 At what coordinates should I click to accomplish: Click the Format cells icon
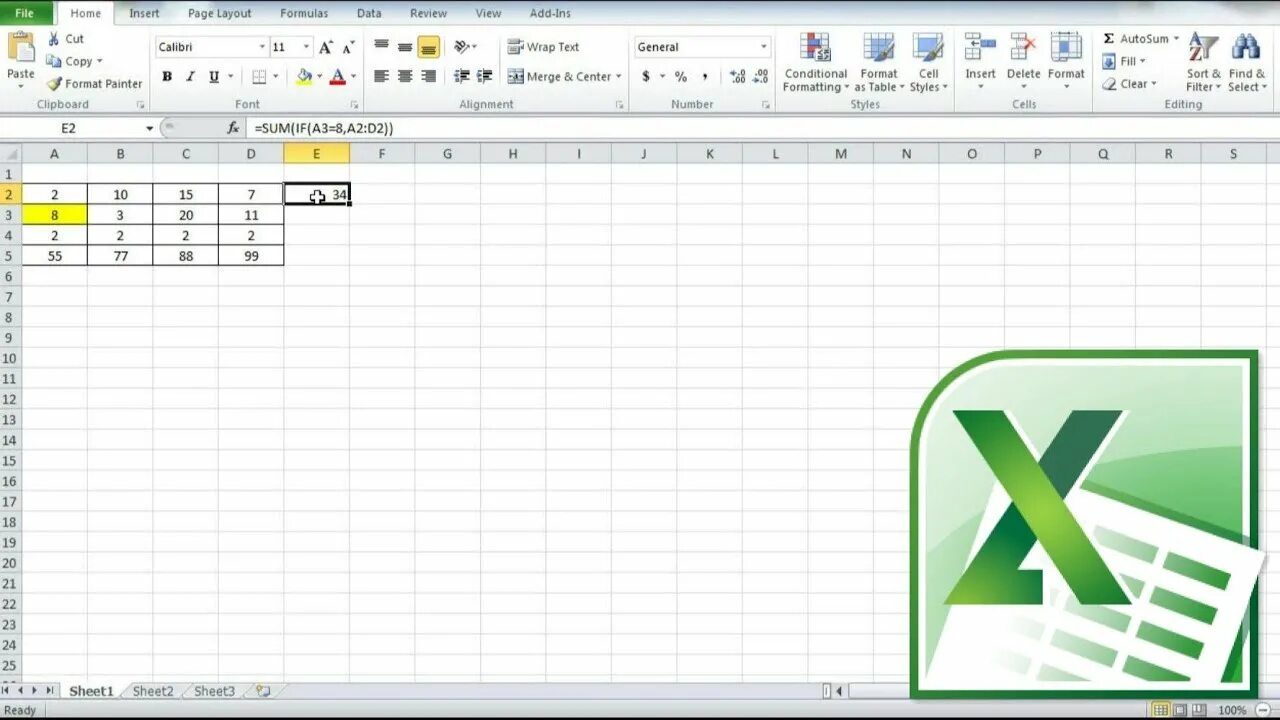[1066, 47]
